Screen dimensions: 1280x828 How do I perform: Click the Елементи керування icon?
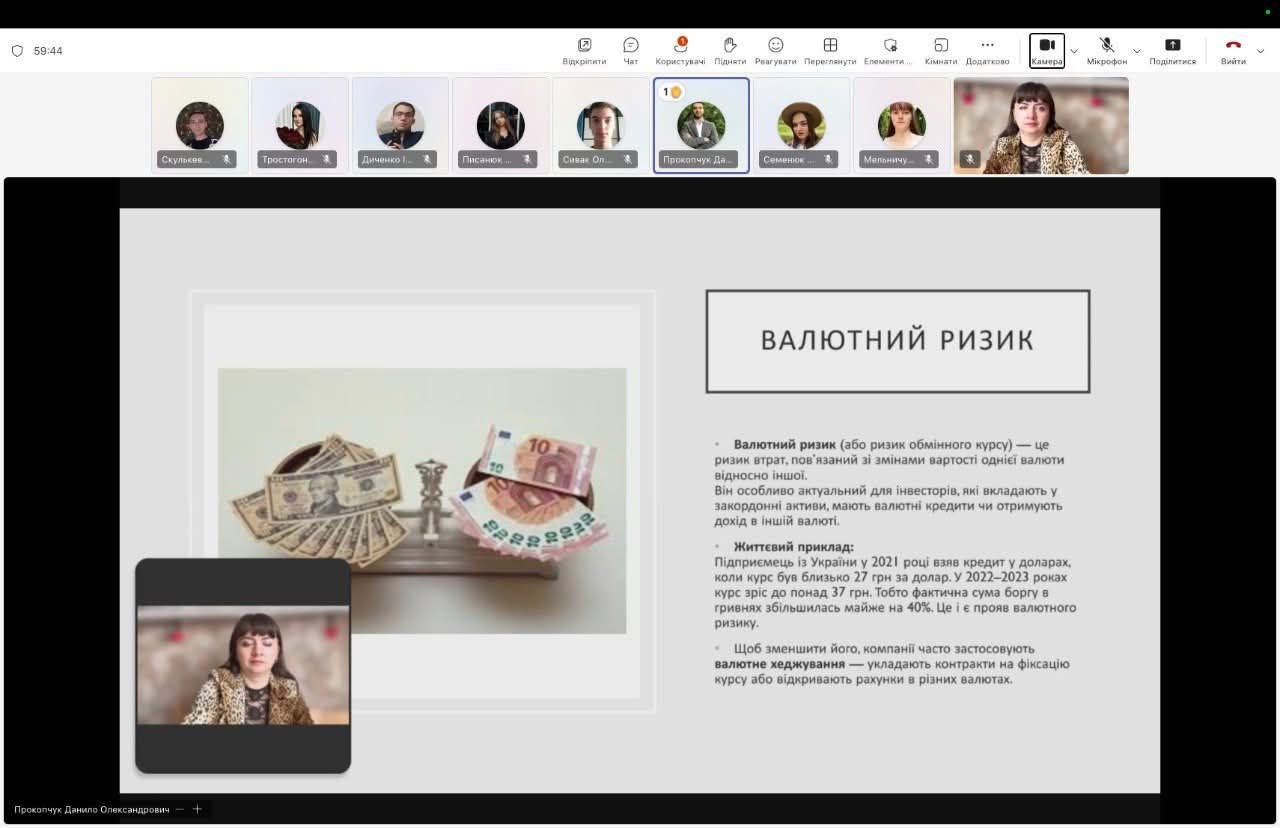click(x=889, y=46)
